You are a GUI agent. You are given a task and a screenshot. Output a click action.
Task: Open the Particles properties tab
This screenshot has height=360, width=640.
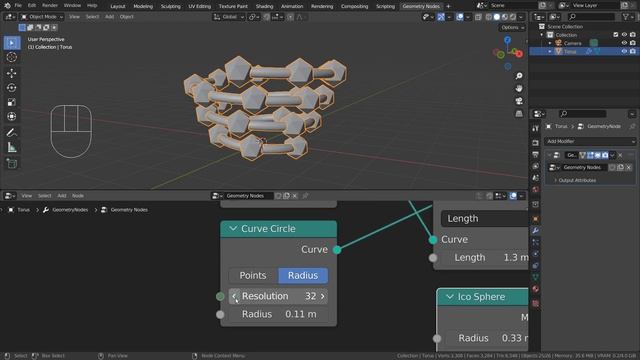536,242
